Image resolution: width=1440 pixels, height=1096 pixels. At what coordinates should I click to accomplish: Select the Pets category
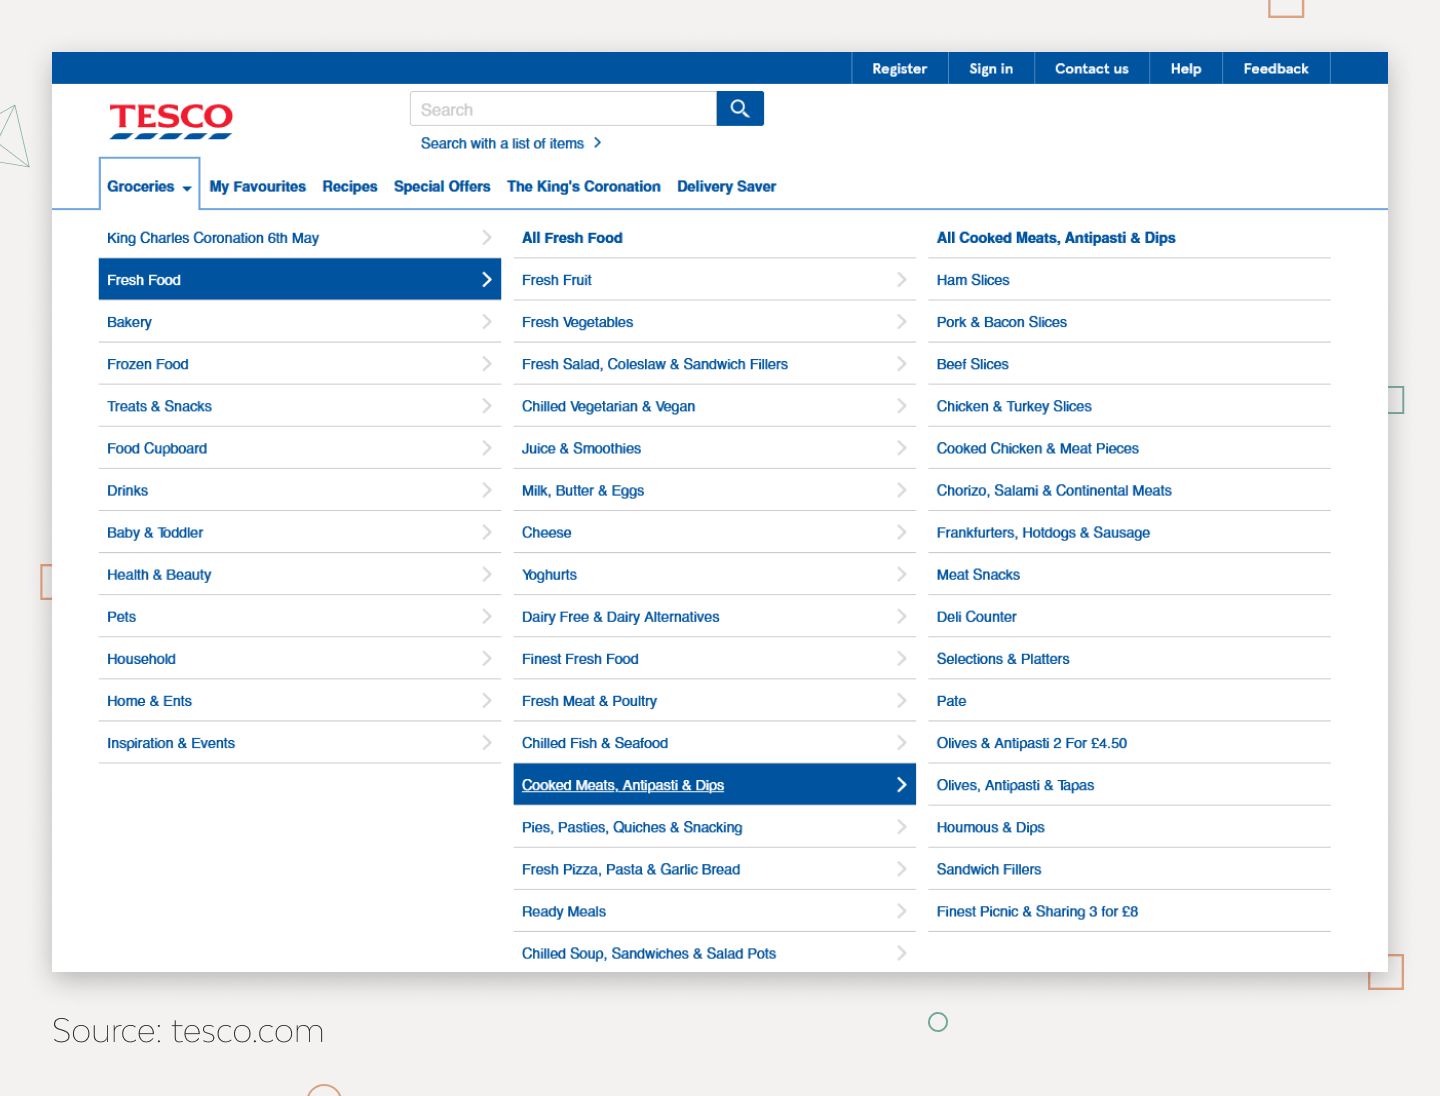pos(300,617)
